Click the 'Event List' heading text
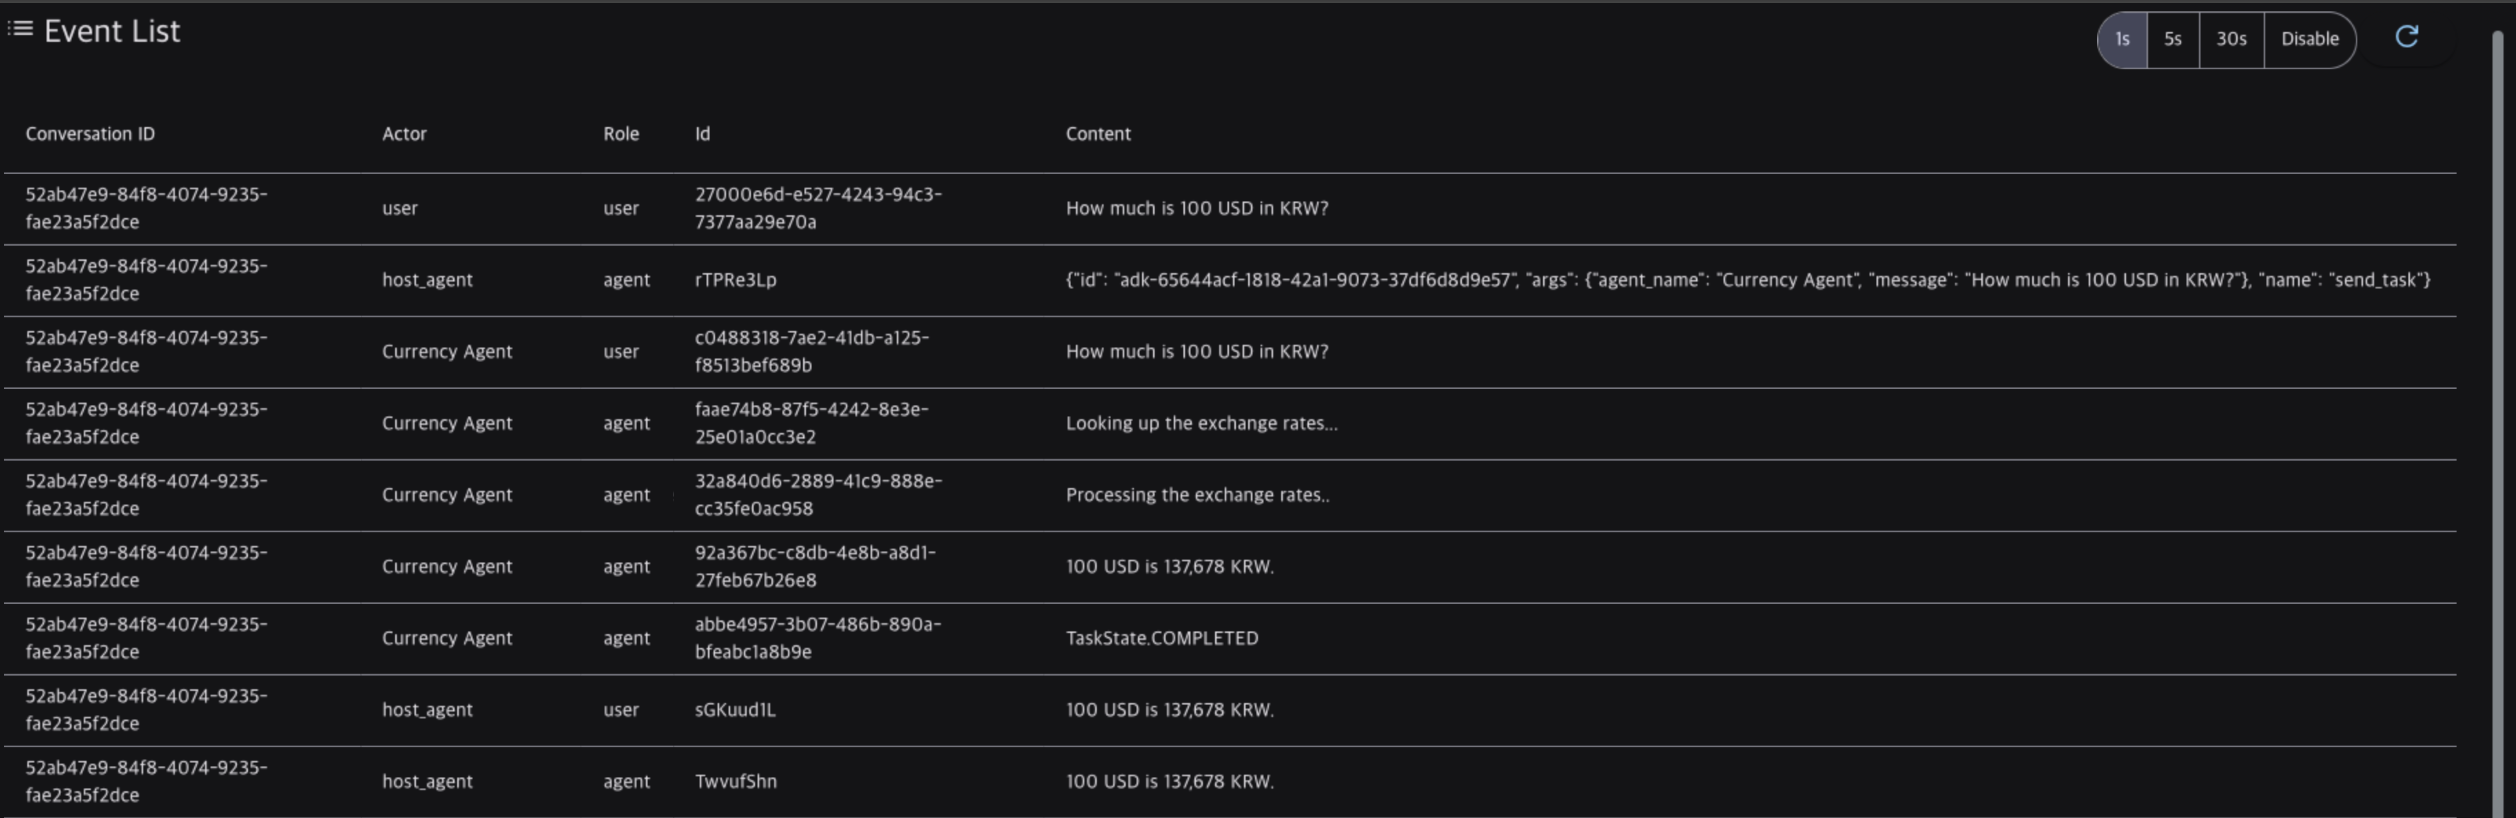This screenshot has width=2516, height=818. point(112,31)
